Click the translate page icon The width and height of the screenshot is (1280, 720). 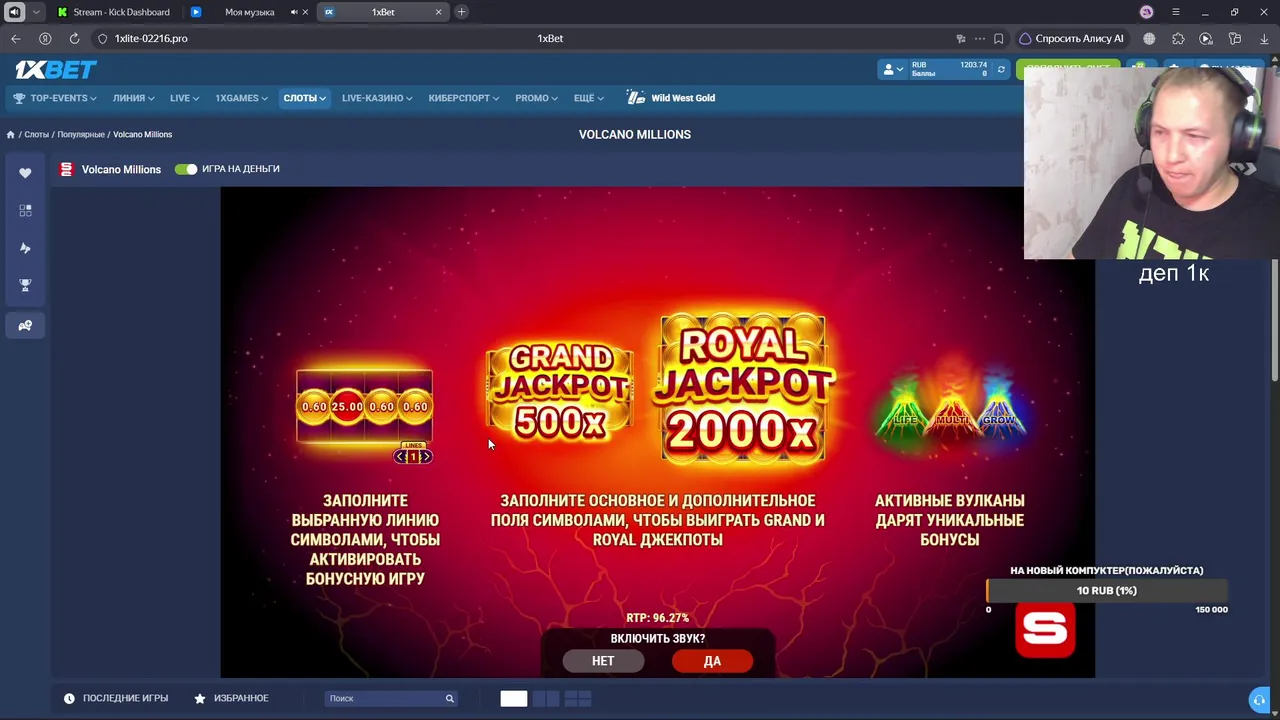961,38
